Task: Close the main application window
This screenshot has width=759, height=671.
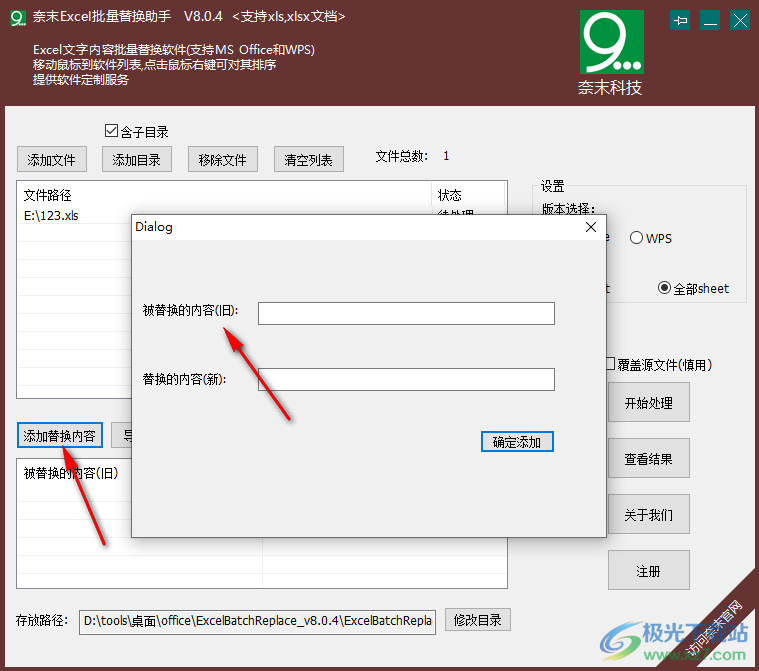Action: (x=740, y=20)
